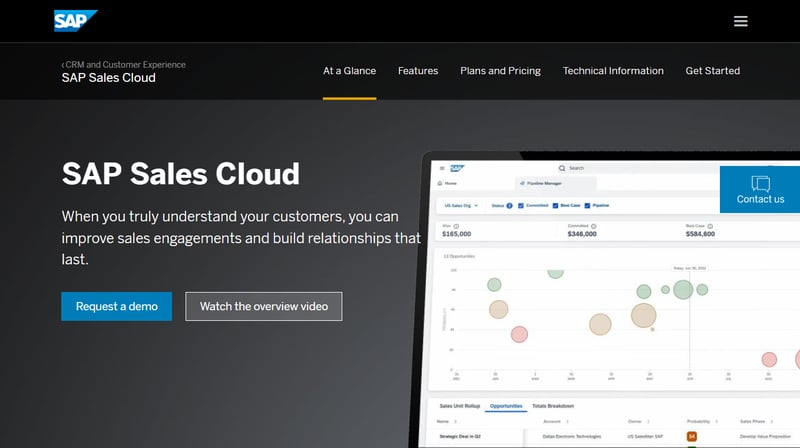The width and height of the screenshot is (800, 448).
Task: Open the Owner column menu
Action: (648, 421)
